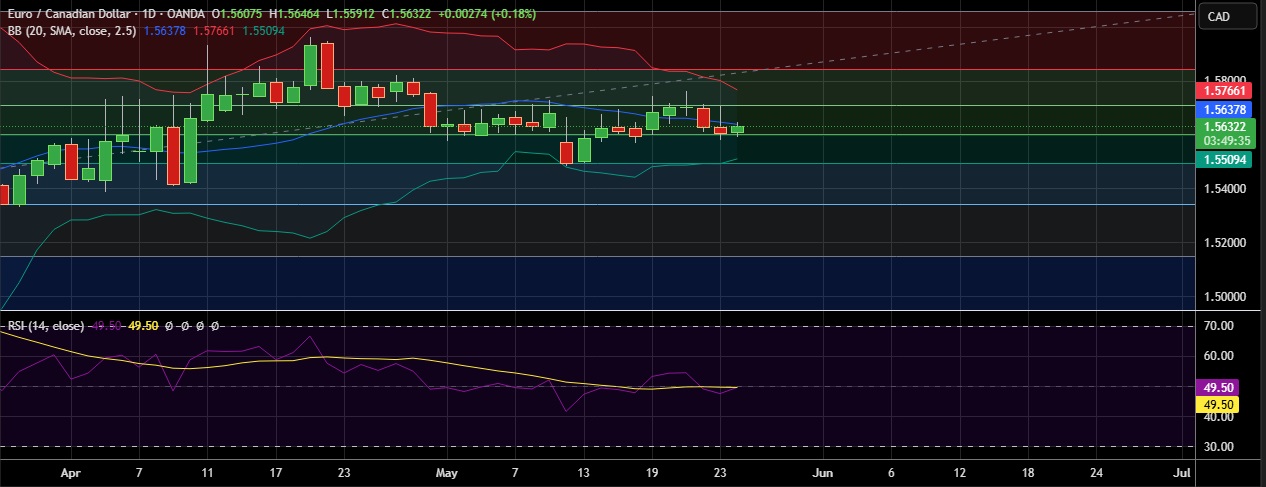Select the close value C1.56322
1266x487 pixels.
tap(406, 14)
